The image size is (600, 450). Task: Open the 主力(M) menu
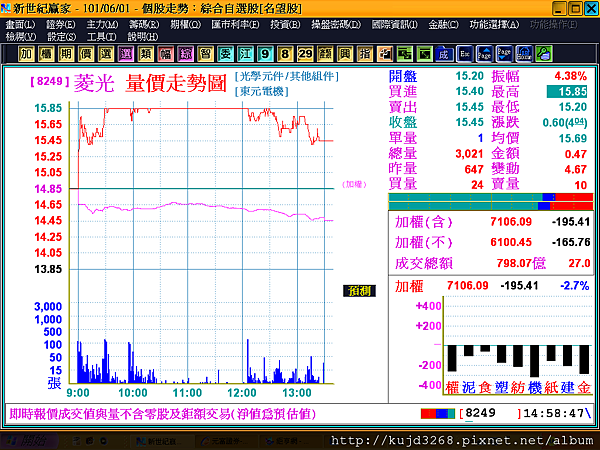(102, 24)
